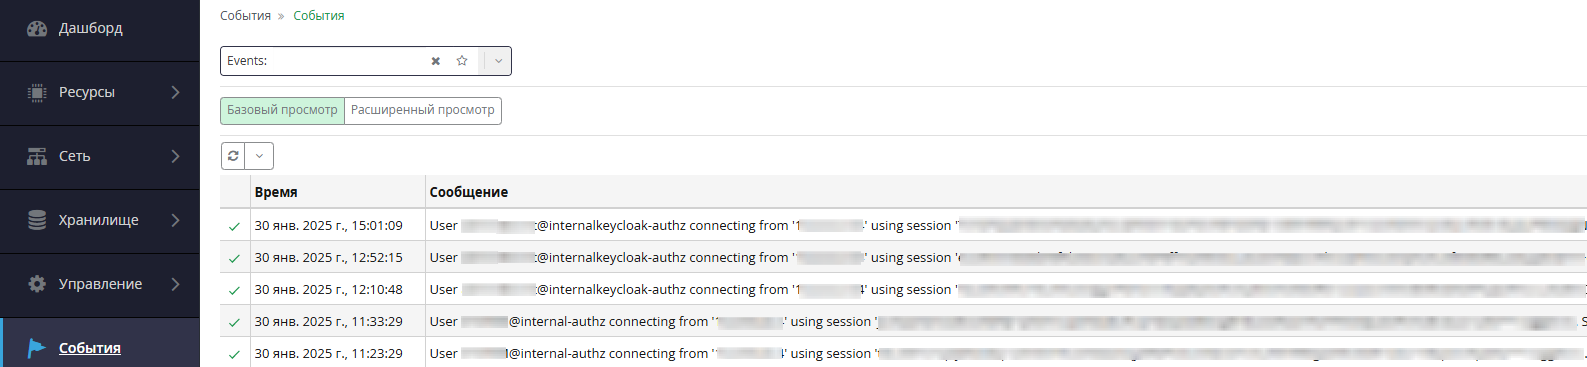
Task: Click the Ресурсы chip icon
Action: pyautogui.click(x=37, y=93)
